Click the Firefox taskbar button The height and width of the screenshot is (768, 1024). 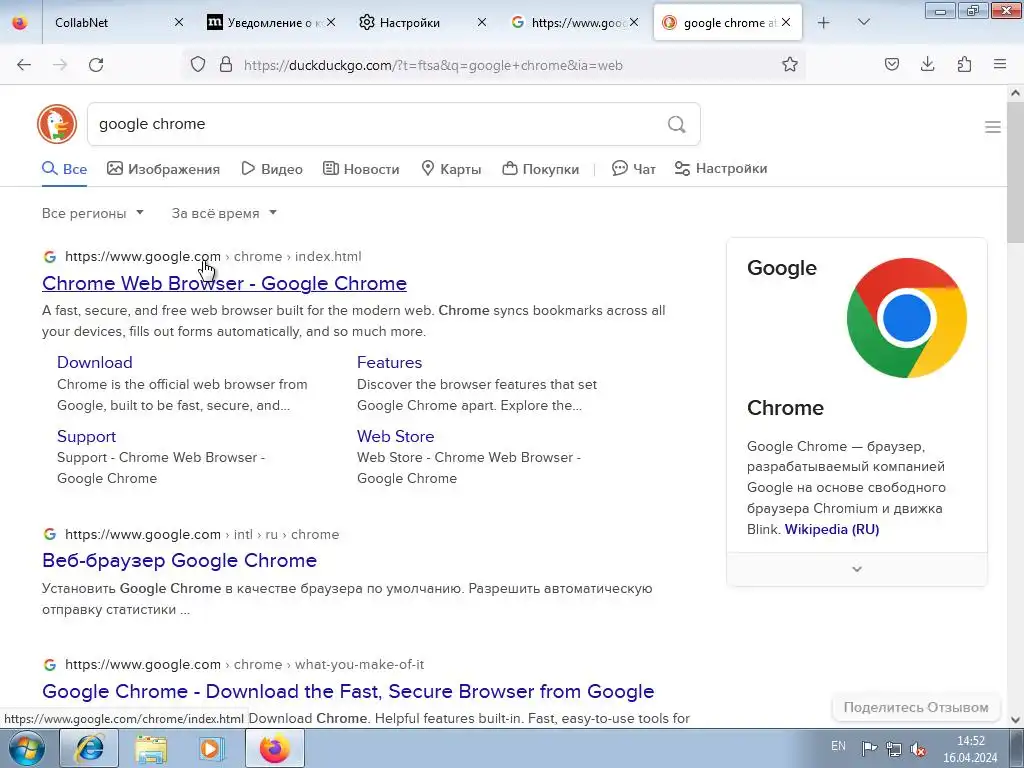coord(274,748)
